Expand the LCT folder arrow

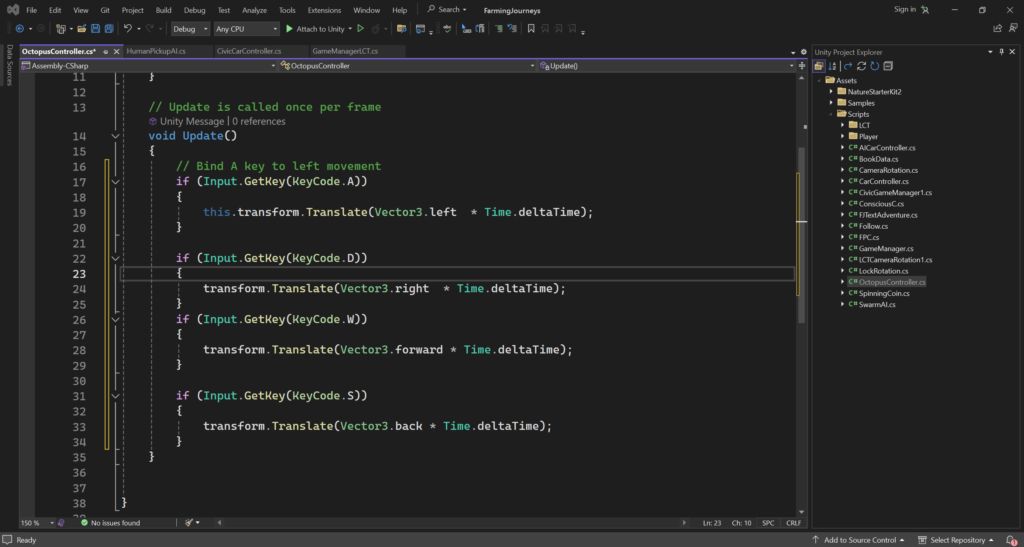(x=842, y=125)
